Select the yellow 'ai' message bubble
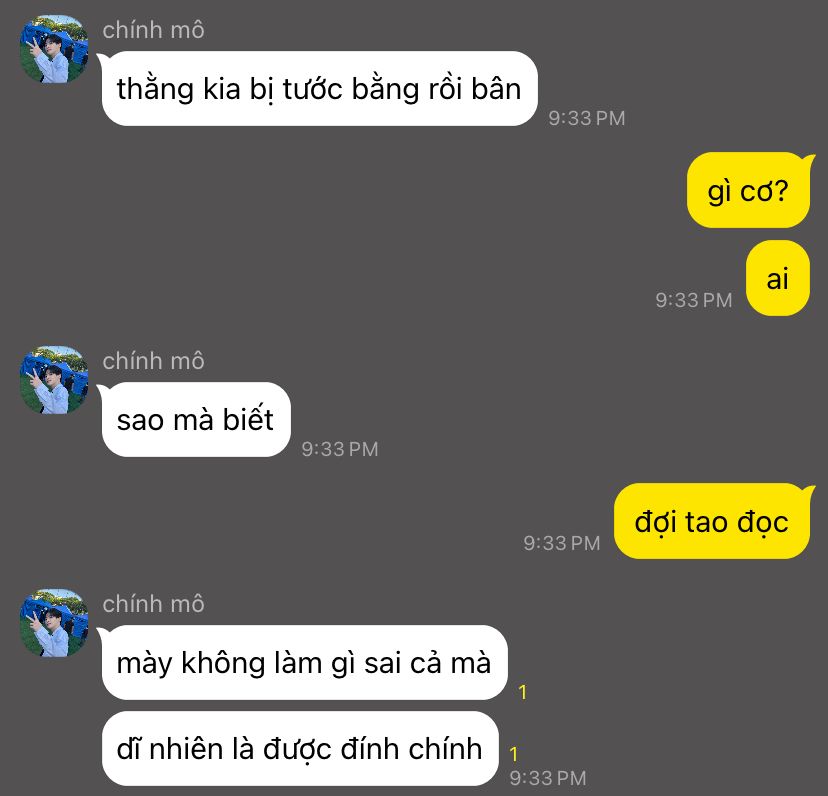Screen dimensions: 828x796 coord(778,278)
